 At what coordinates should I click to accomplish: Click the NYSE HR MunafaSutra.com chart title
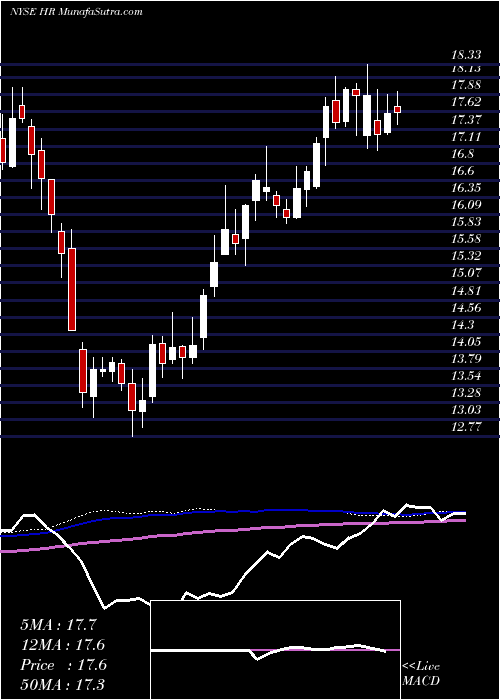(76, 11)
